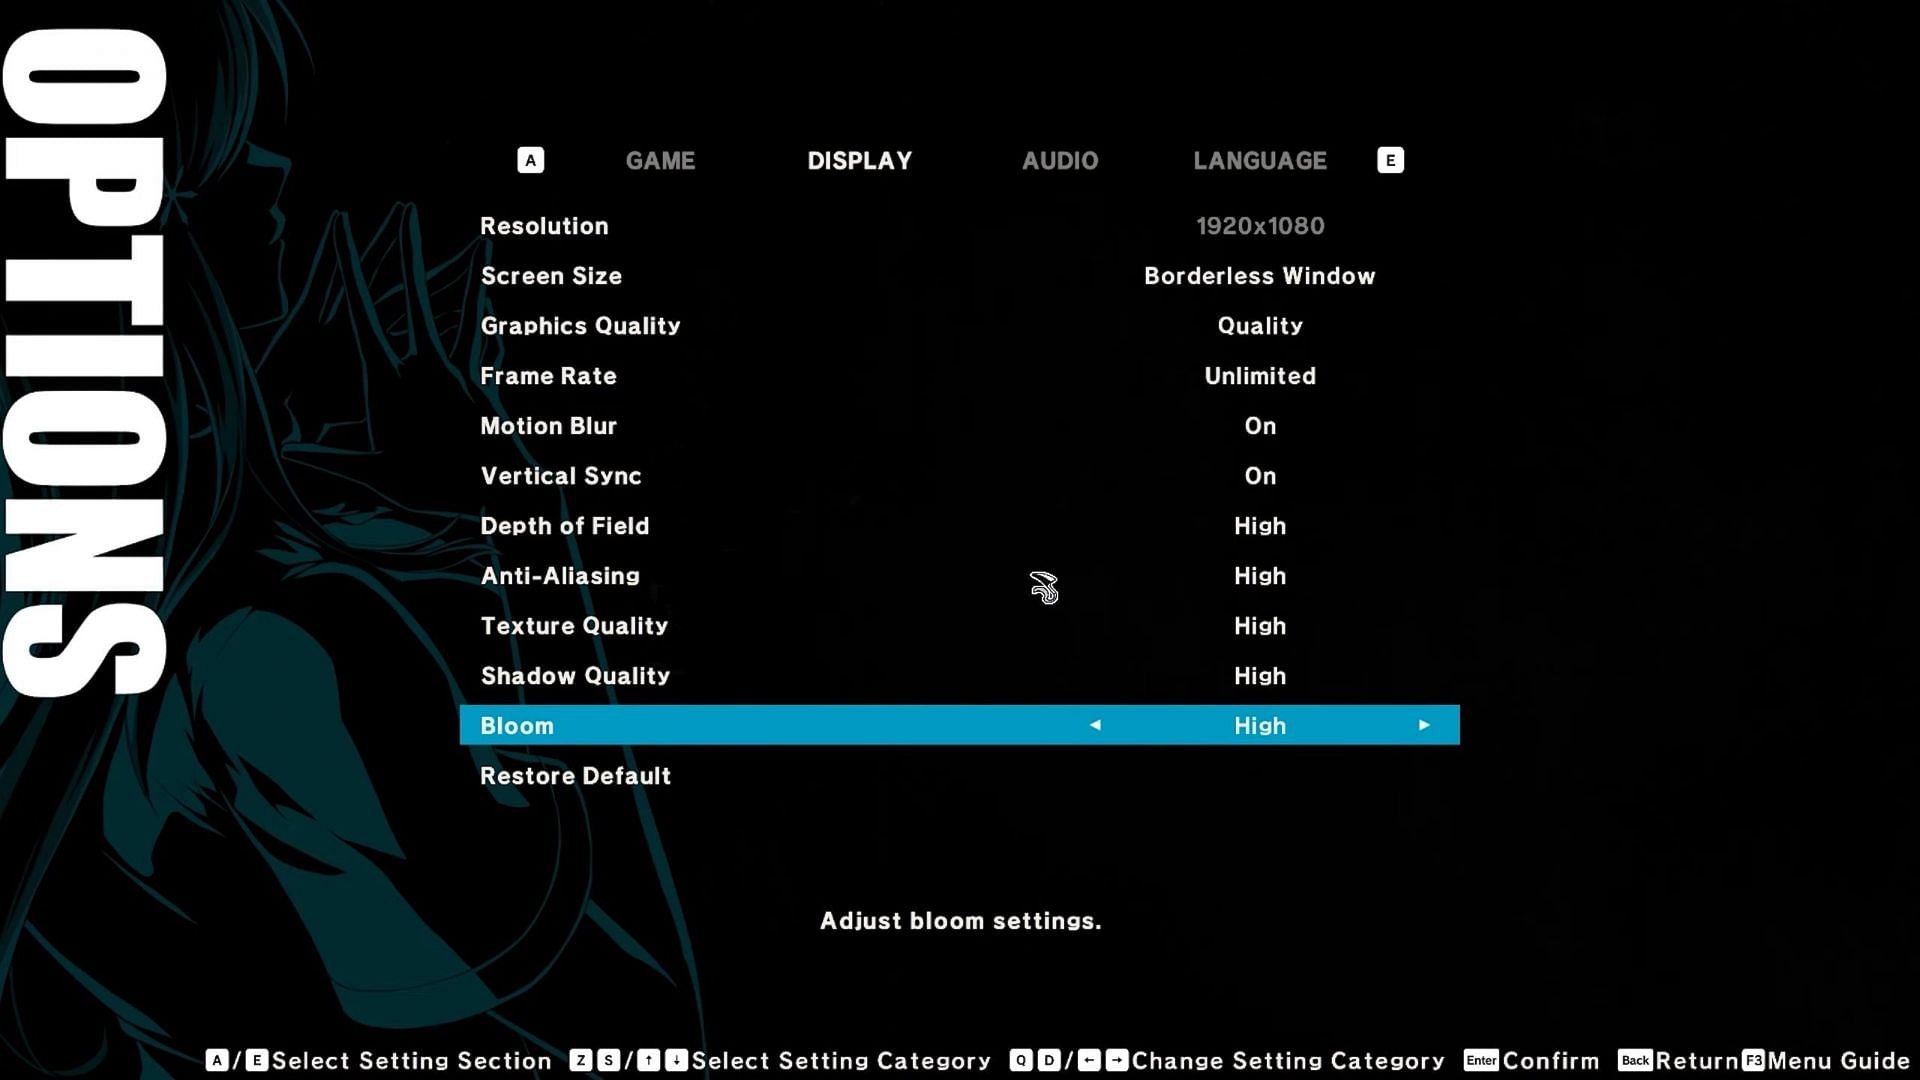This screenshot has width=1920, height=1080.
Task: Click the up arrow key icon in footer
Action: 648,1060
